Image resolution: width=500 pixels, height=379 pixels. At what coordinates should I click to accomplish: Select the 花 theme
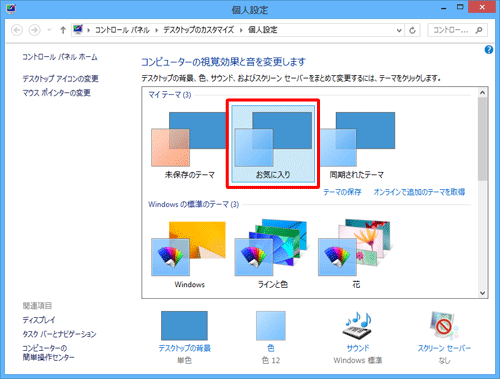tap(356, 254)
